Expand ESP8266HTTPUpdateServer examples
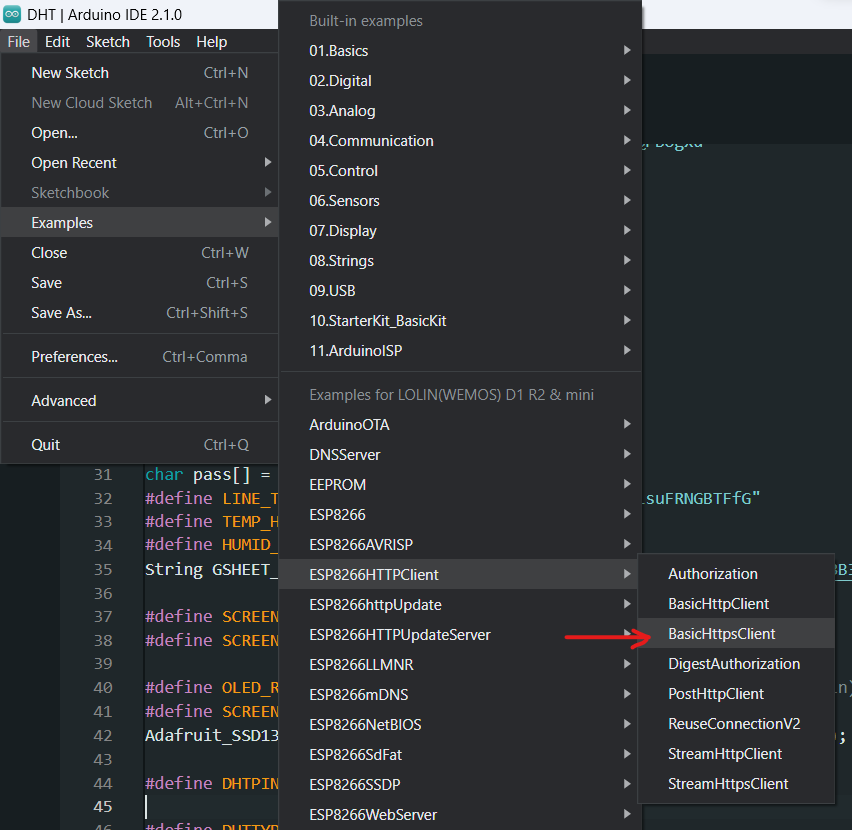 coord(460,634)
